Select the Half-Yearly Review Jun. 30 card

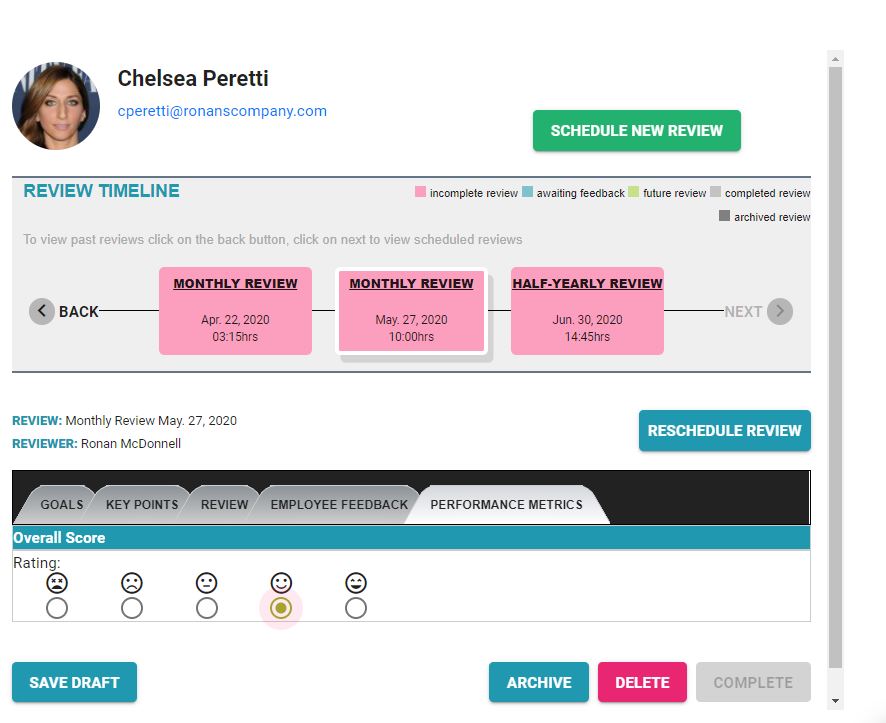587,311
